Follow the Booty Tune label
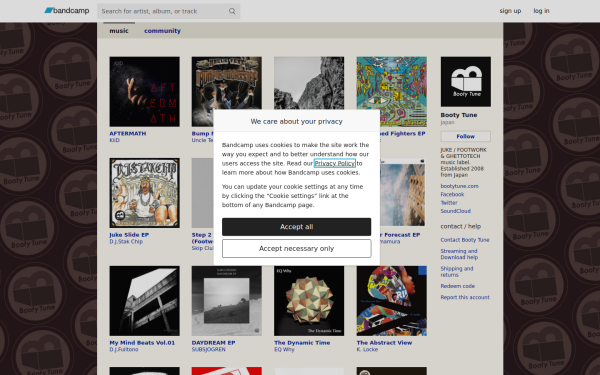The image size is (600, 375). [466, 136]
